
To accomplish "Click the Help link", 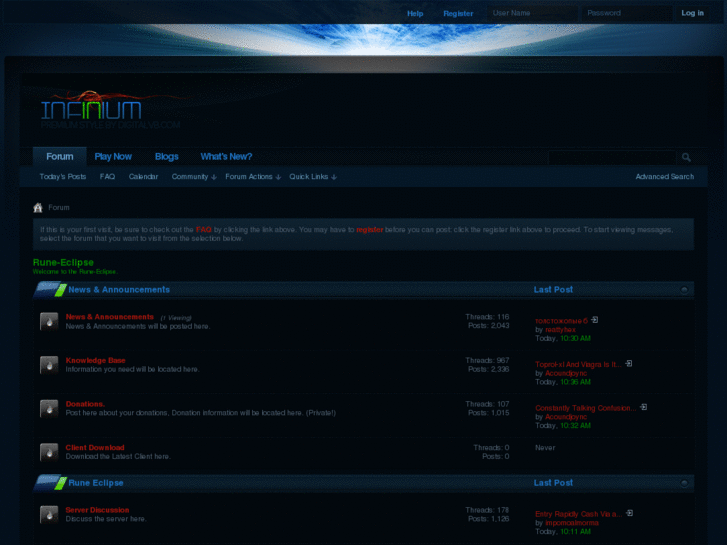I will click(415, 13).
